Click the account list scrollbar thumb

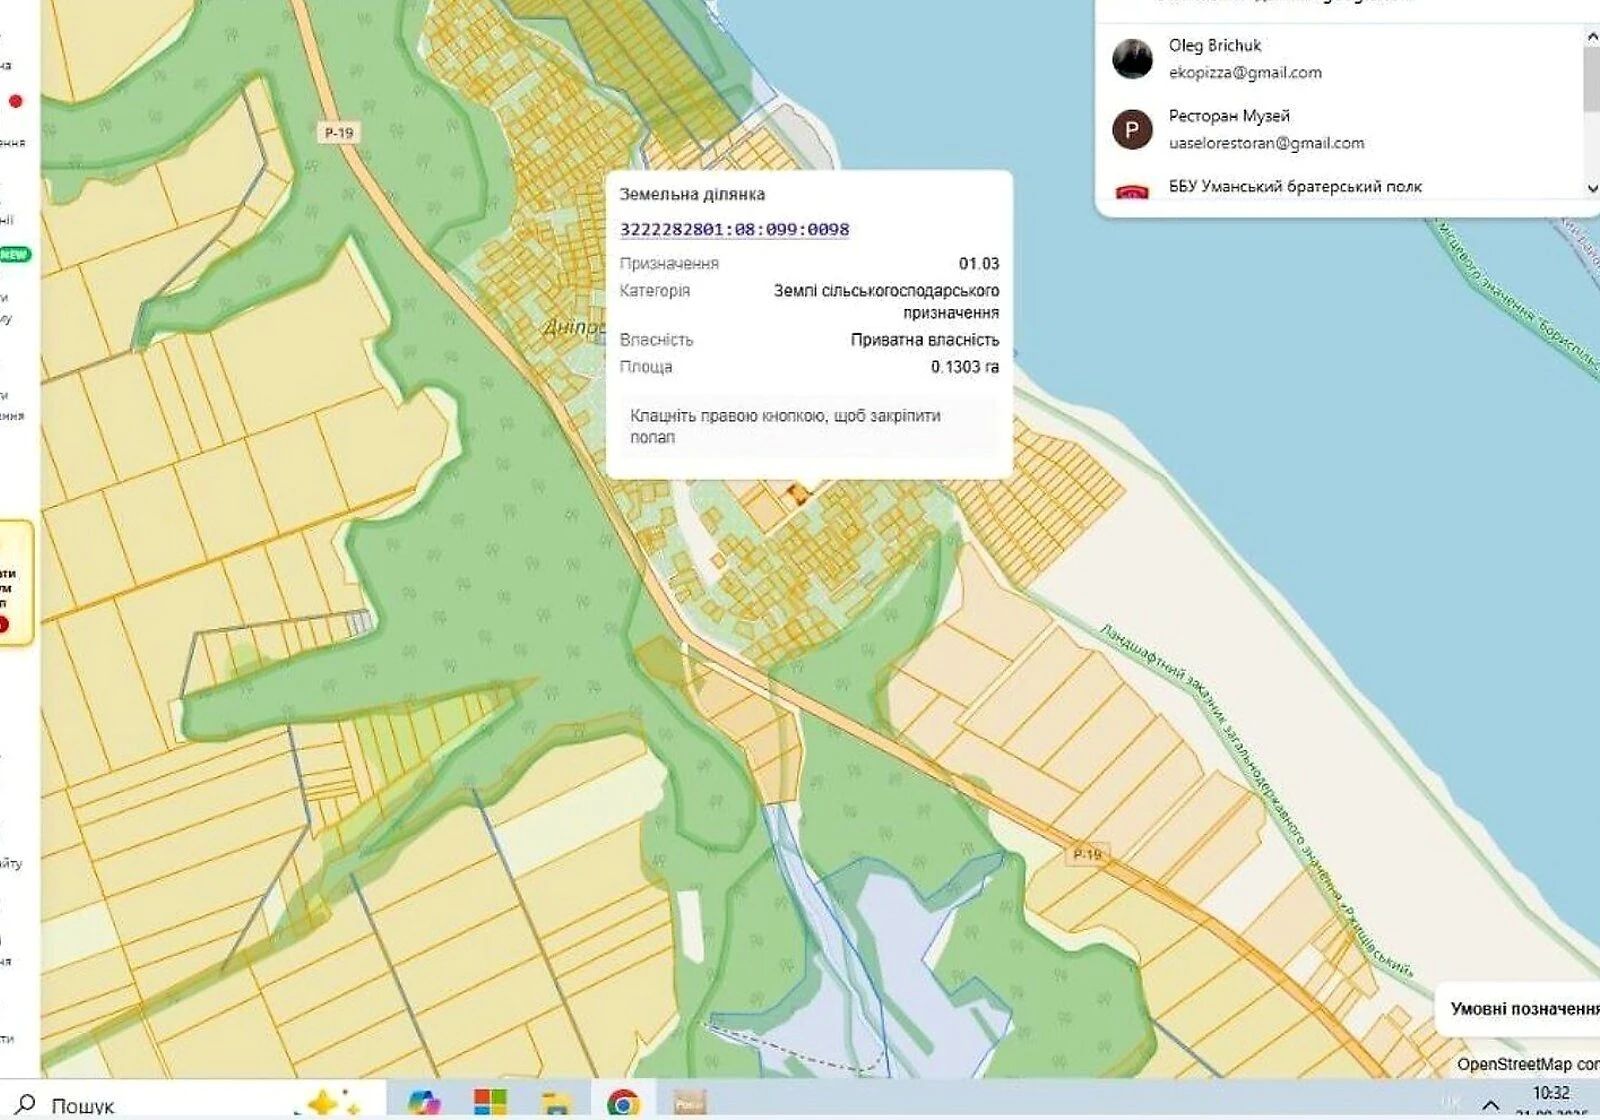(1591, 78)
